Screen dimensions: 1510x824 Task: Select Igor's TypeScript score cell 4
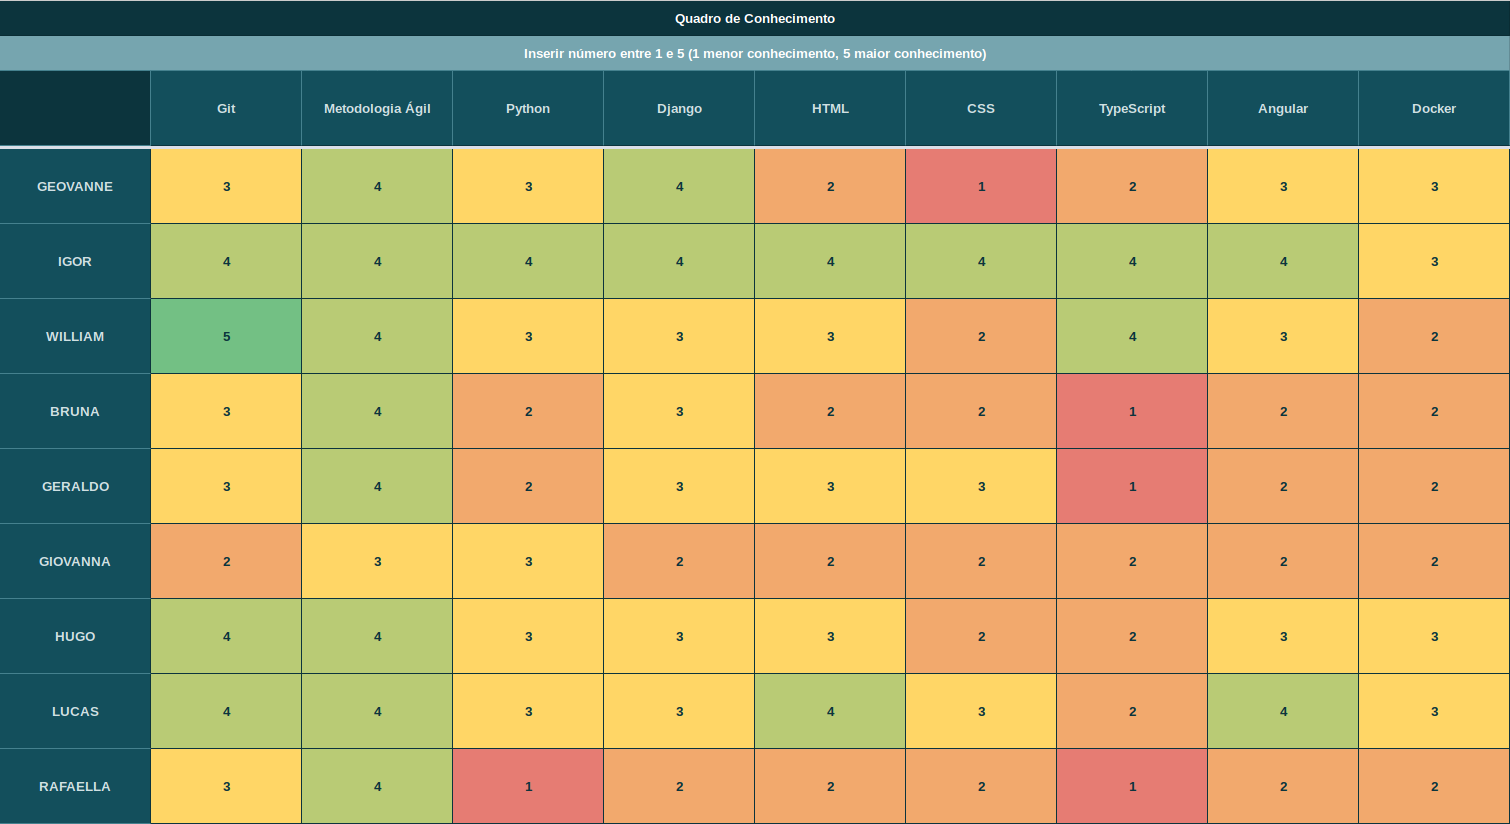point(1132,261)
